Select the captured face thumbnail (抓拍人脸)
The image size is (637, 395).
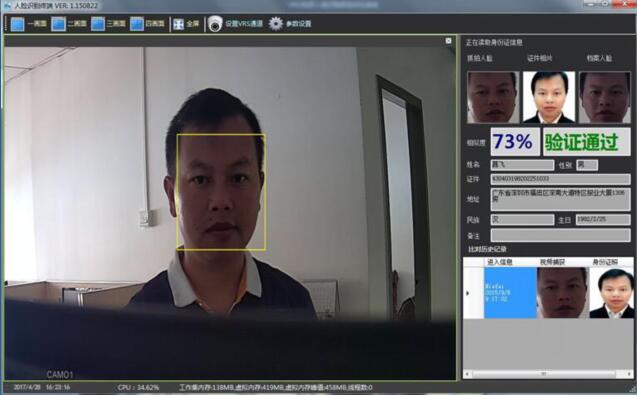pos(493,97)
